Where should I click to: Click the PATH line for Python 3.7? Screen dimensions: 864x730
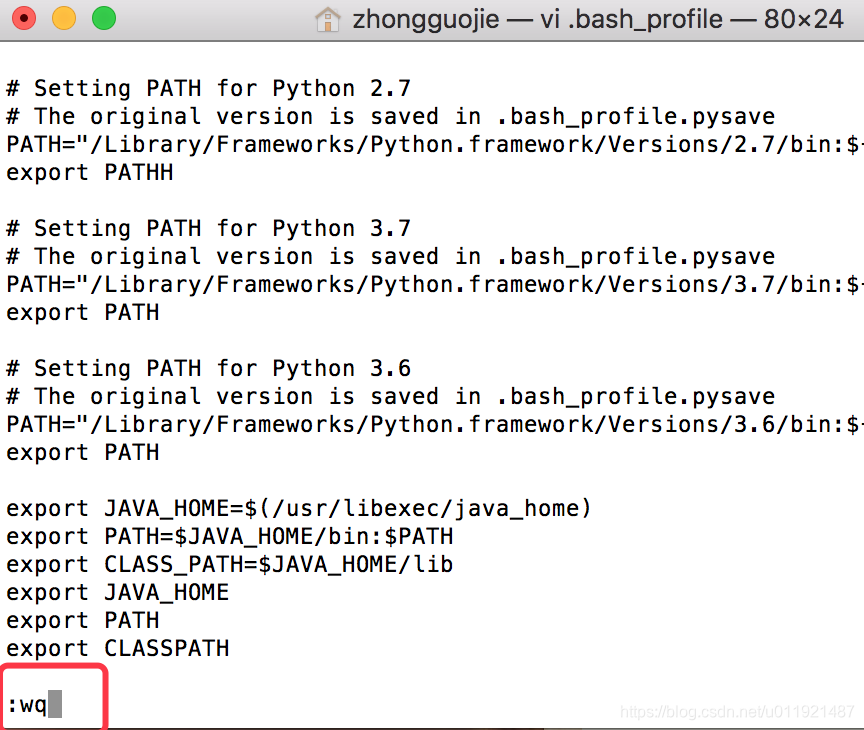point(430,284)
